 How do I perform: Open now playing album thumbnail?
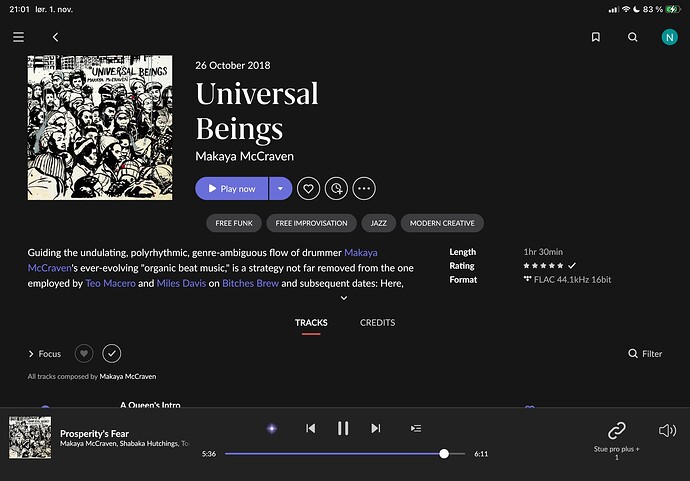pyautogui.click(x=30, y=437)
